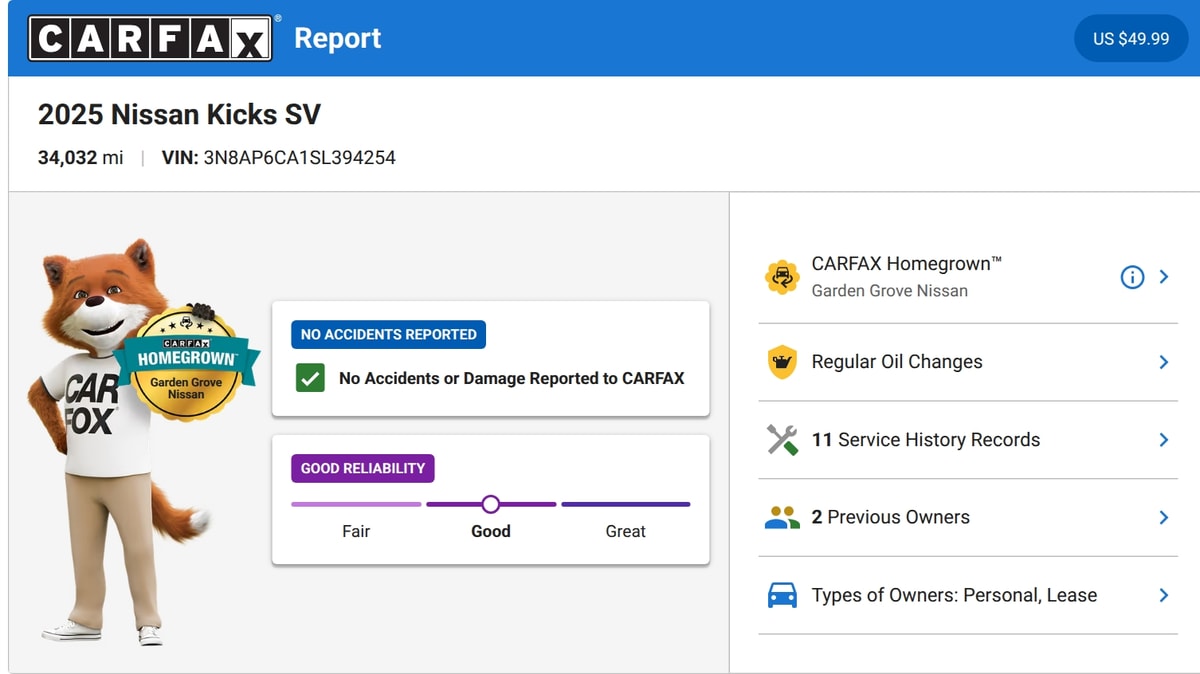The width and height of the screenshot is (1200, 674).
Task: Click Garden Grove Nissan under CARFAX Homegrown
Action: click(890, 291)
